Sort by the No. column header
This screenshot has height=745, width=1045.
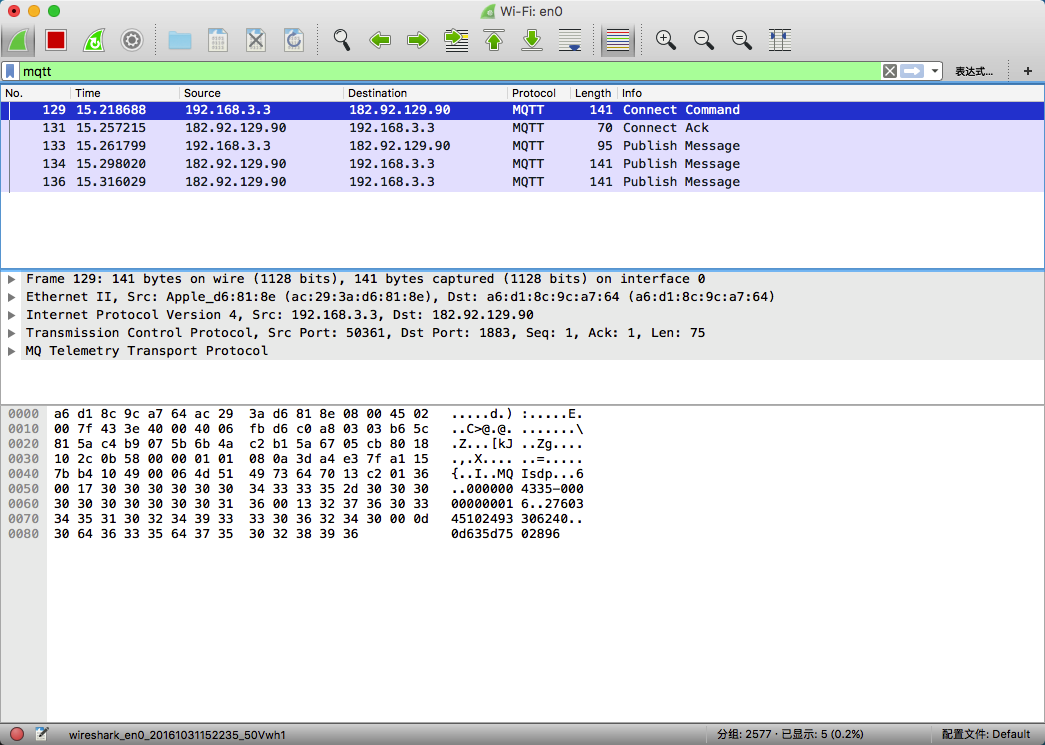35,93
